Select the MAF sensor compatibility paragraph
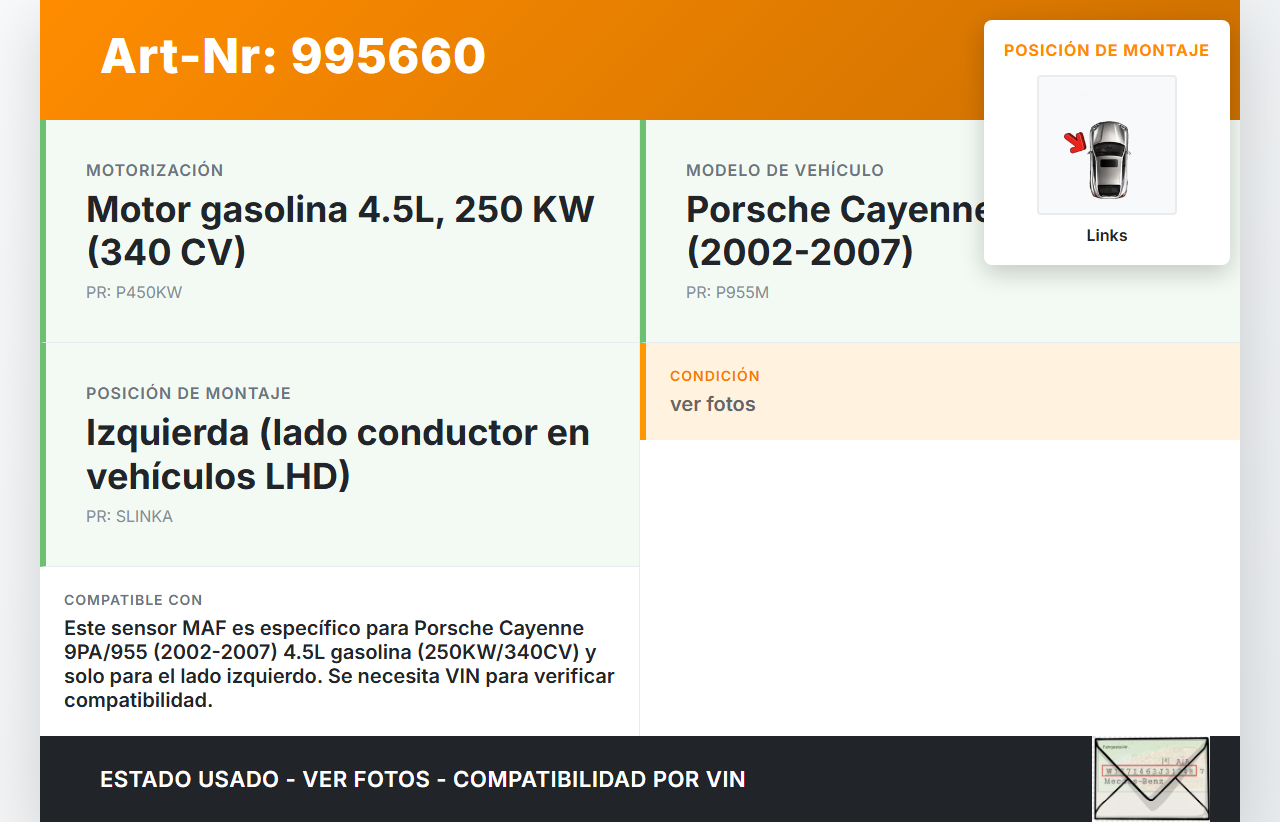 click(339, 664)
